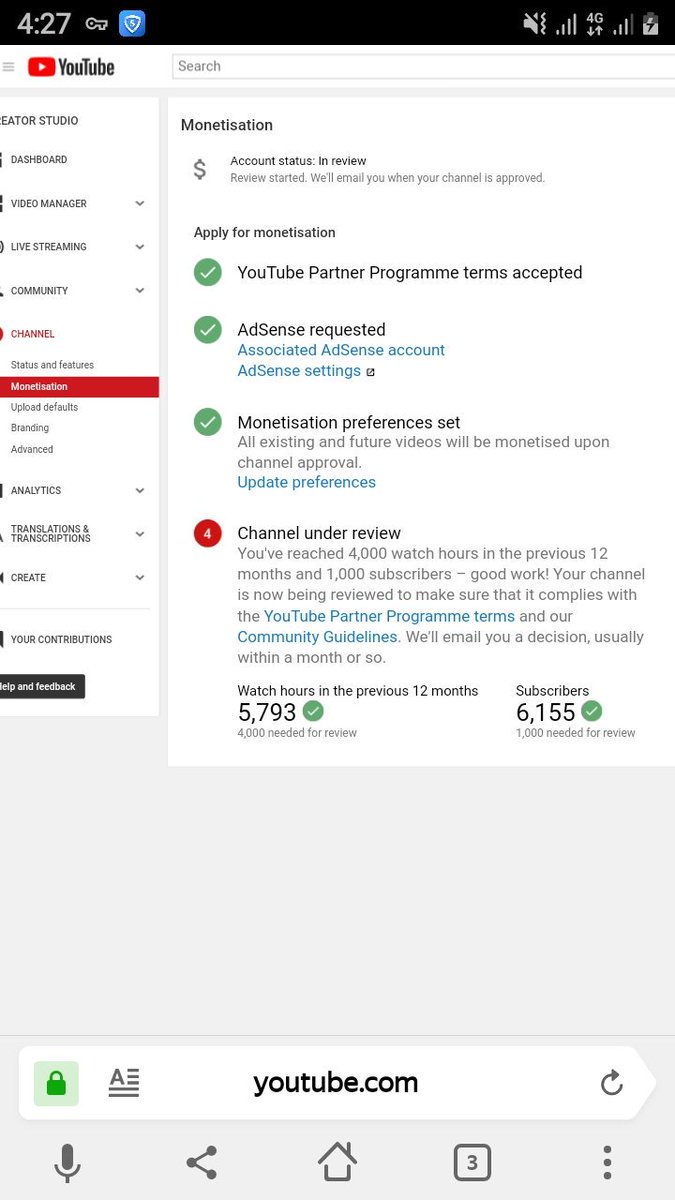Open Analytics section
This screenshot has width=675, height=1200.
[x=36, y=491]
